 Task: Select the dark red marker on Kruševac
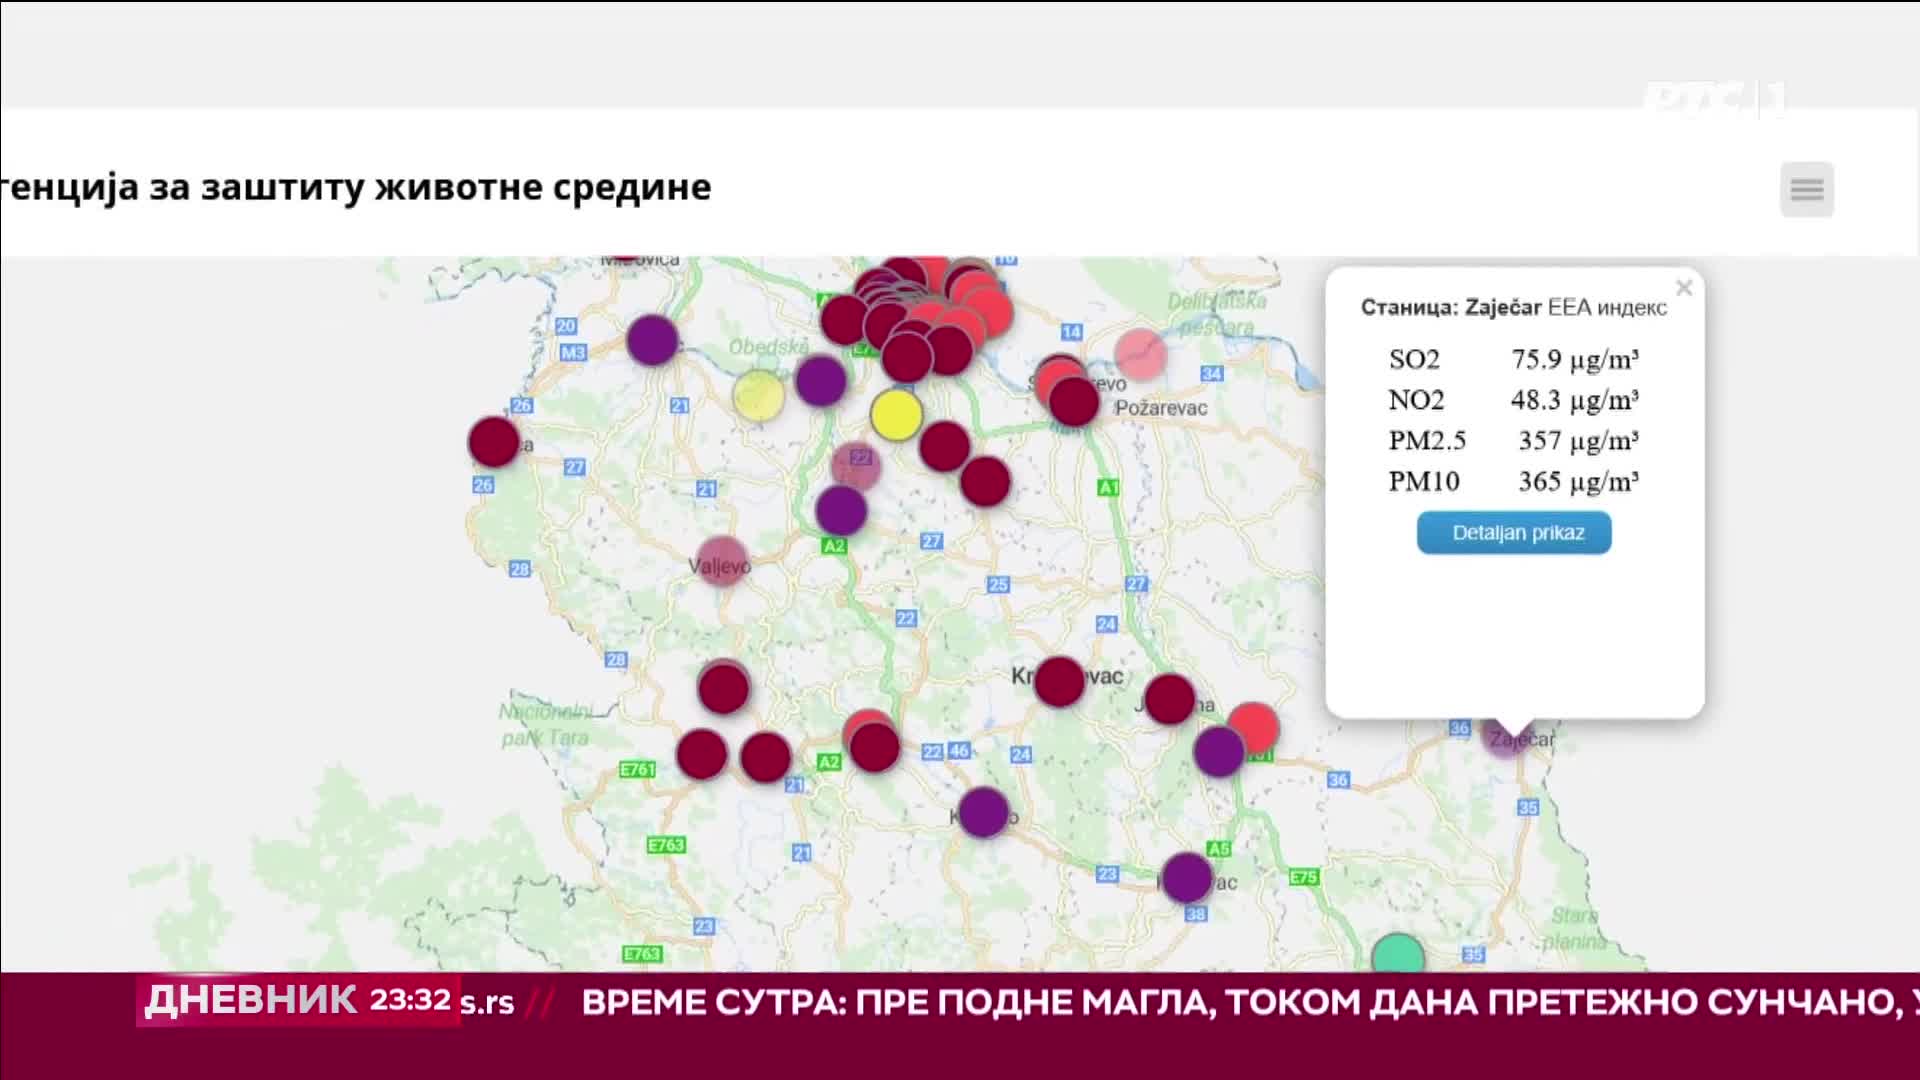(x=1059, y=682)
